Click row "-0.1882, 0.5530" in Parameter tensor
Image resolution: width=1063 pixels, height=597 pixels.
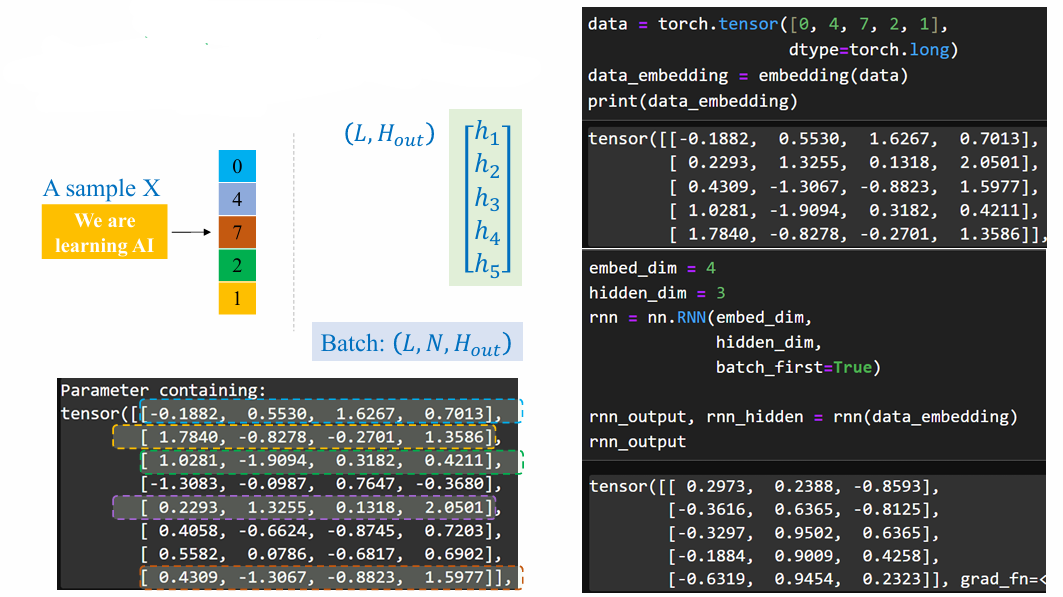(331, 413)
